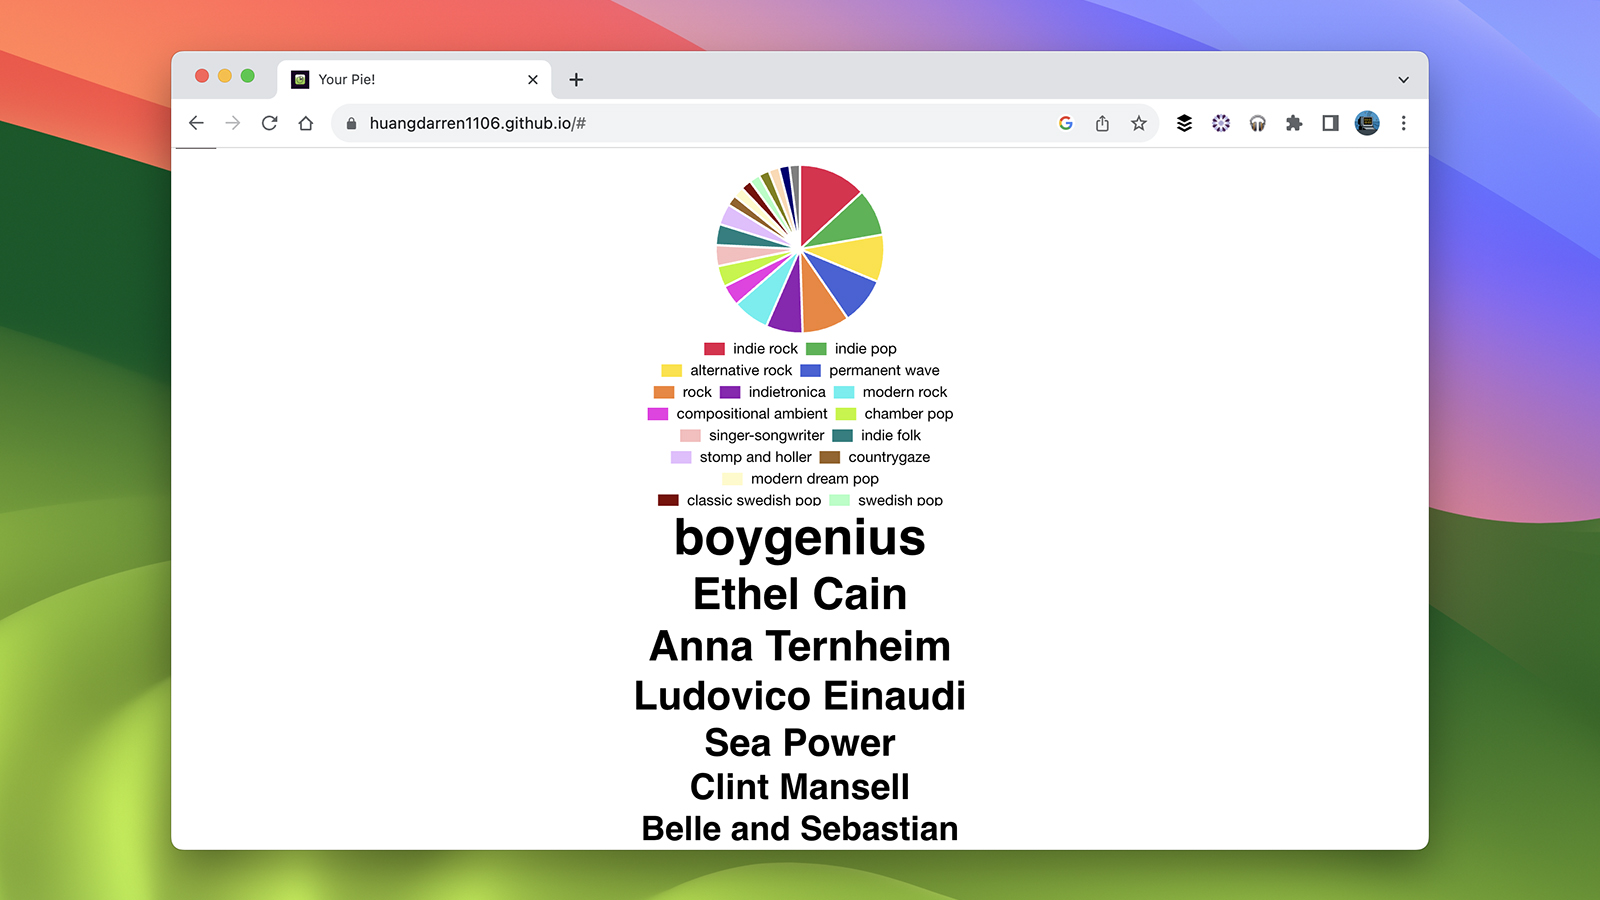The height and width of the screenshot is (900, 1600).
Task: Close the Your Pie! tab
Action: [533, 79]
